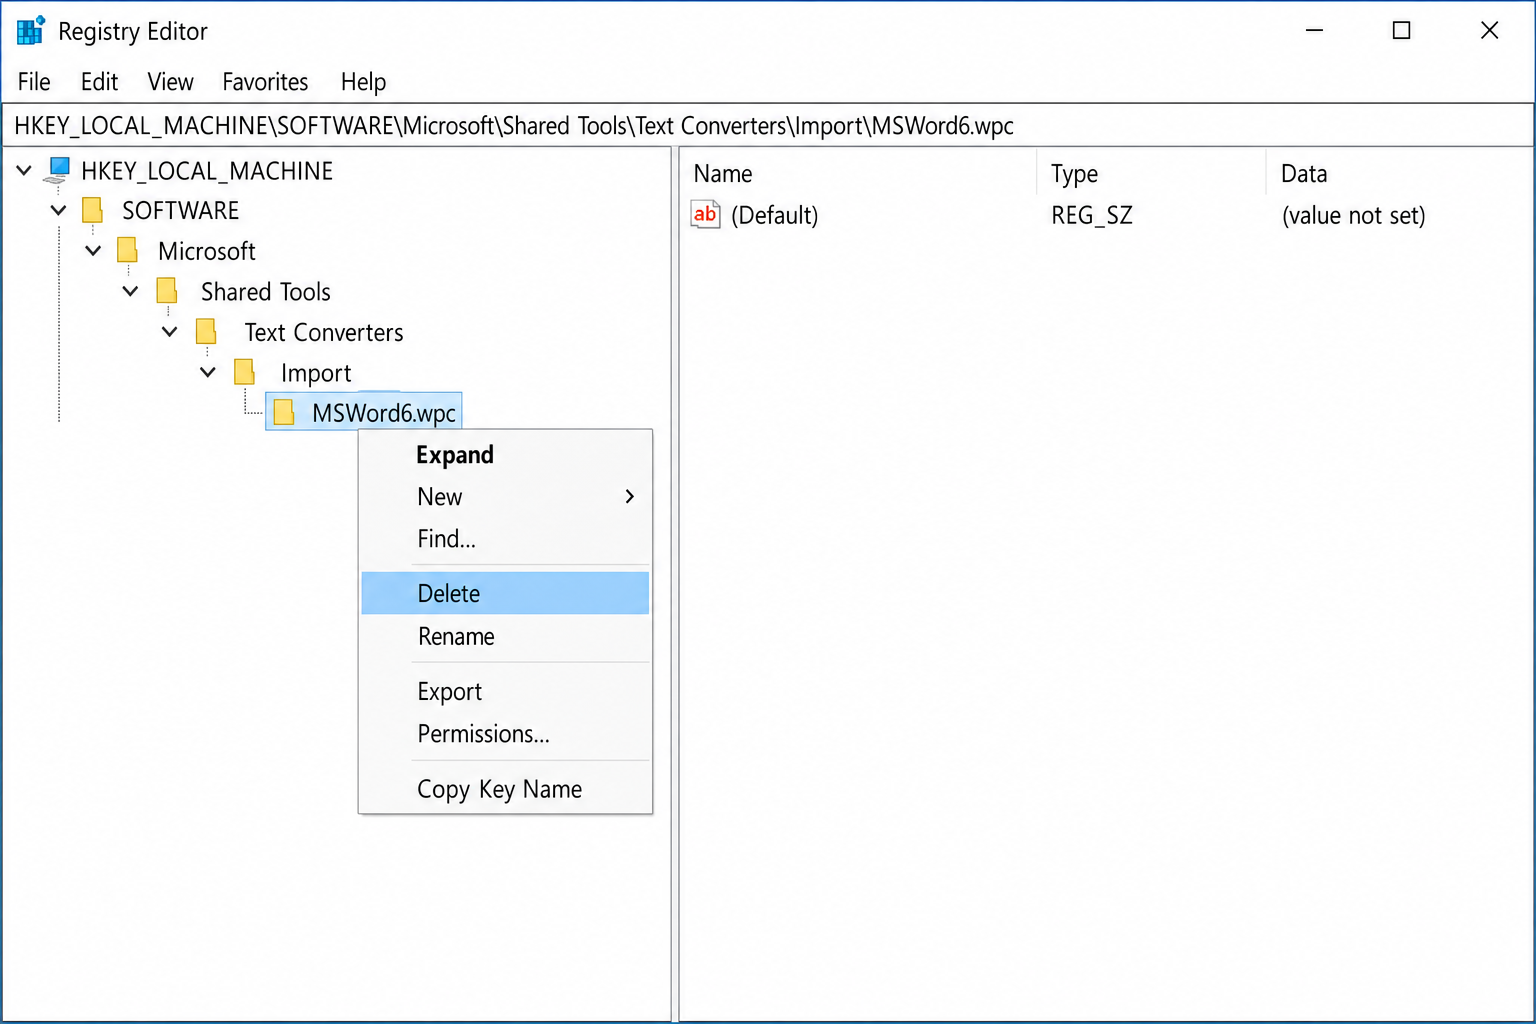Screen dimensions: 1536x1024
Task: Select the (Default) value name
Action: (x=775, y=215)
